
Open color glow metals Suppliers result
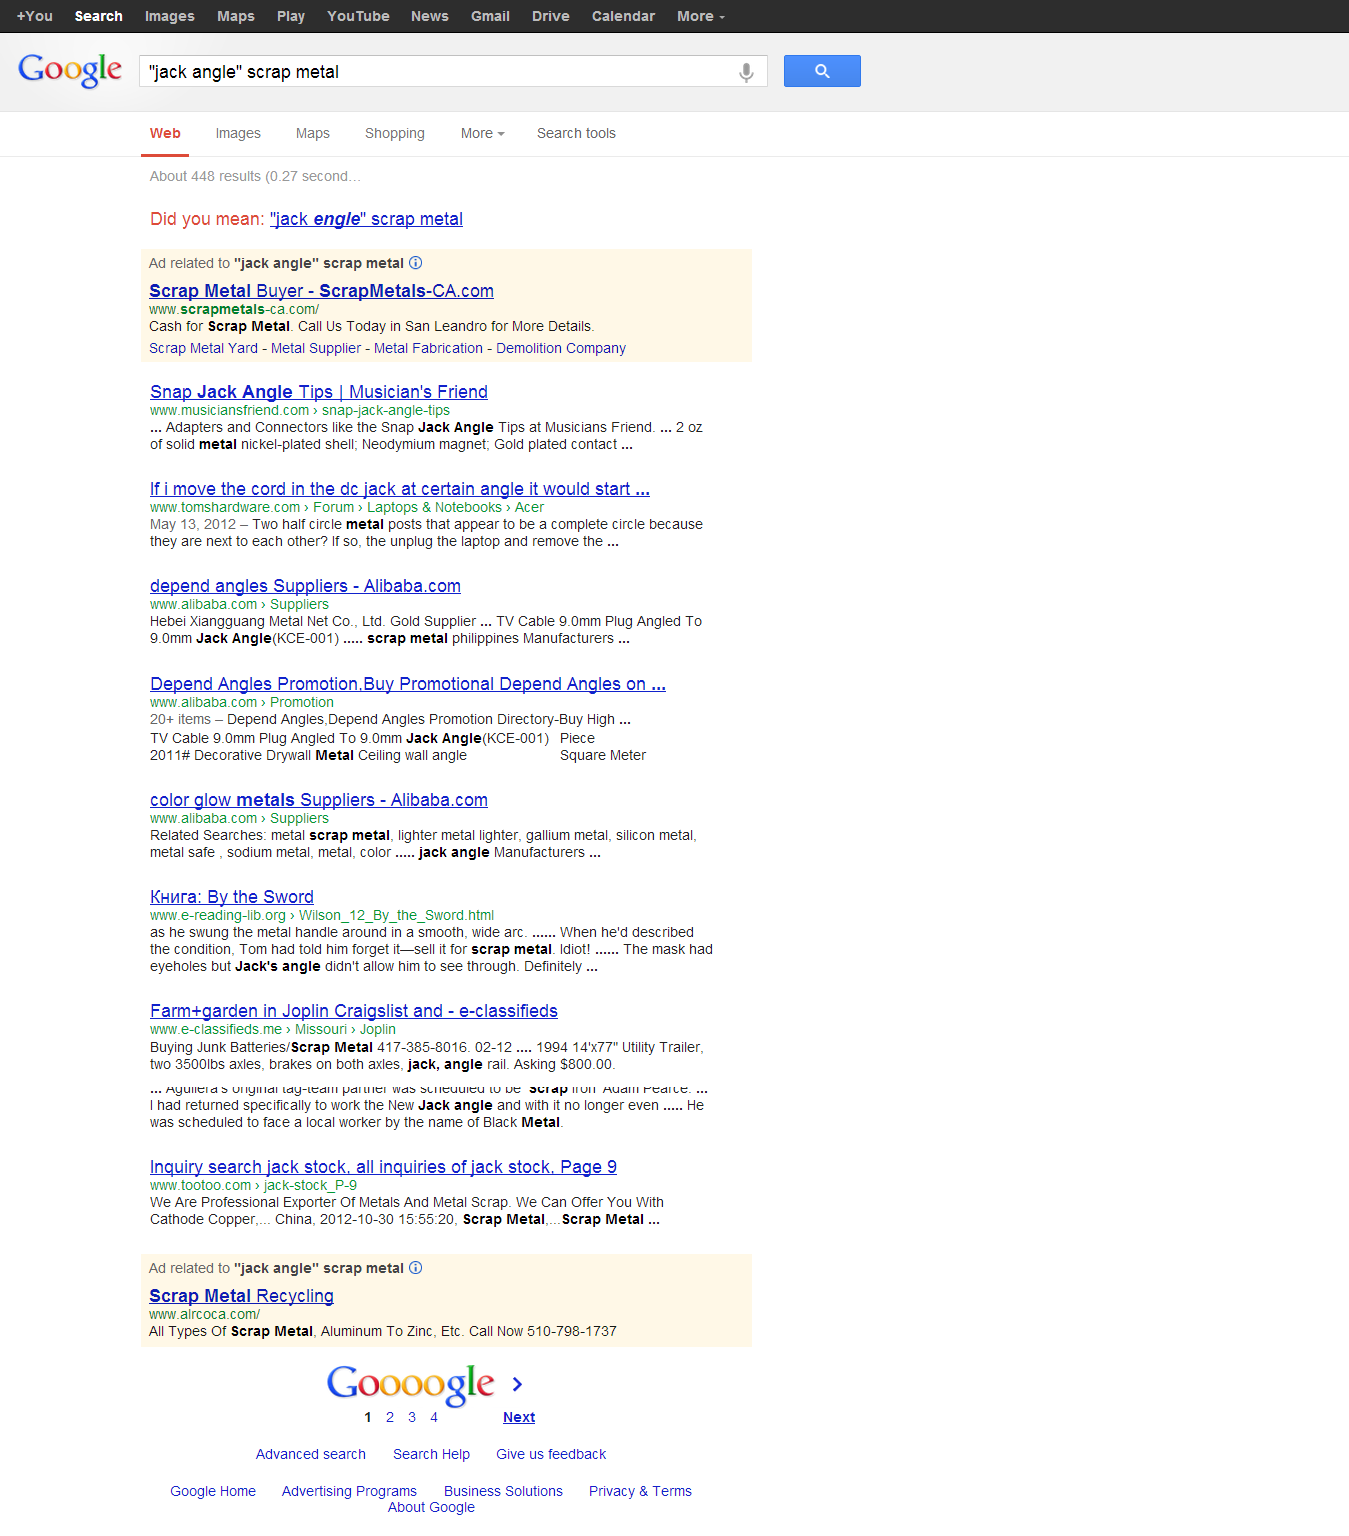tap(319, 800)
